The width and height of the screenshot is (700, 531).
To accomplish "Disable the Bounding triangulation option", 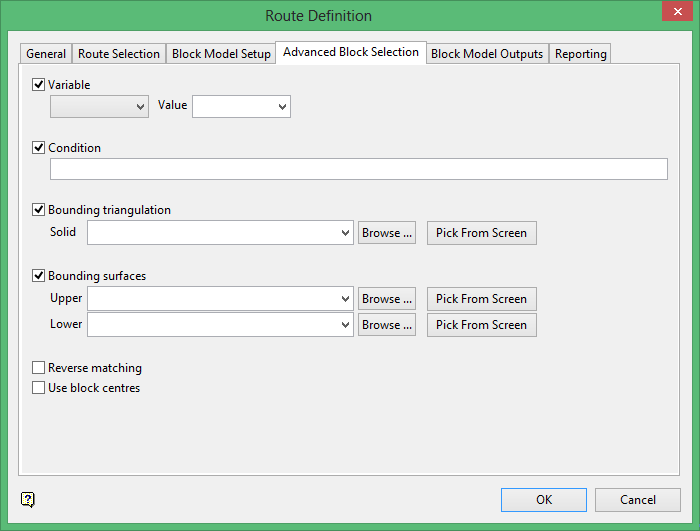I will (39, 210).
